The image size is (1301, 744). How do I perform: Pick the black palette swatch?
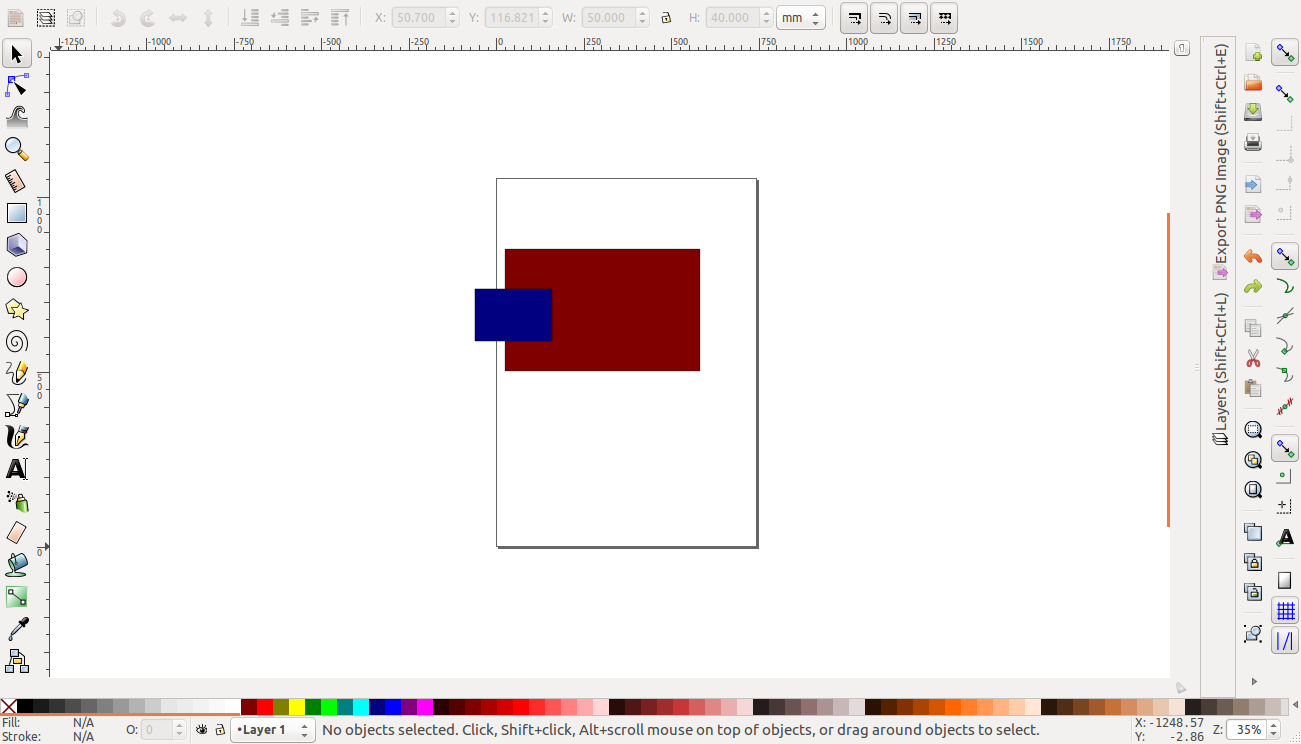point(25,707)
